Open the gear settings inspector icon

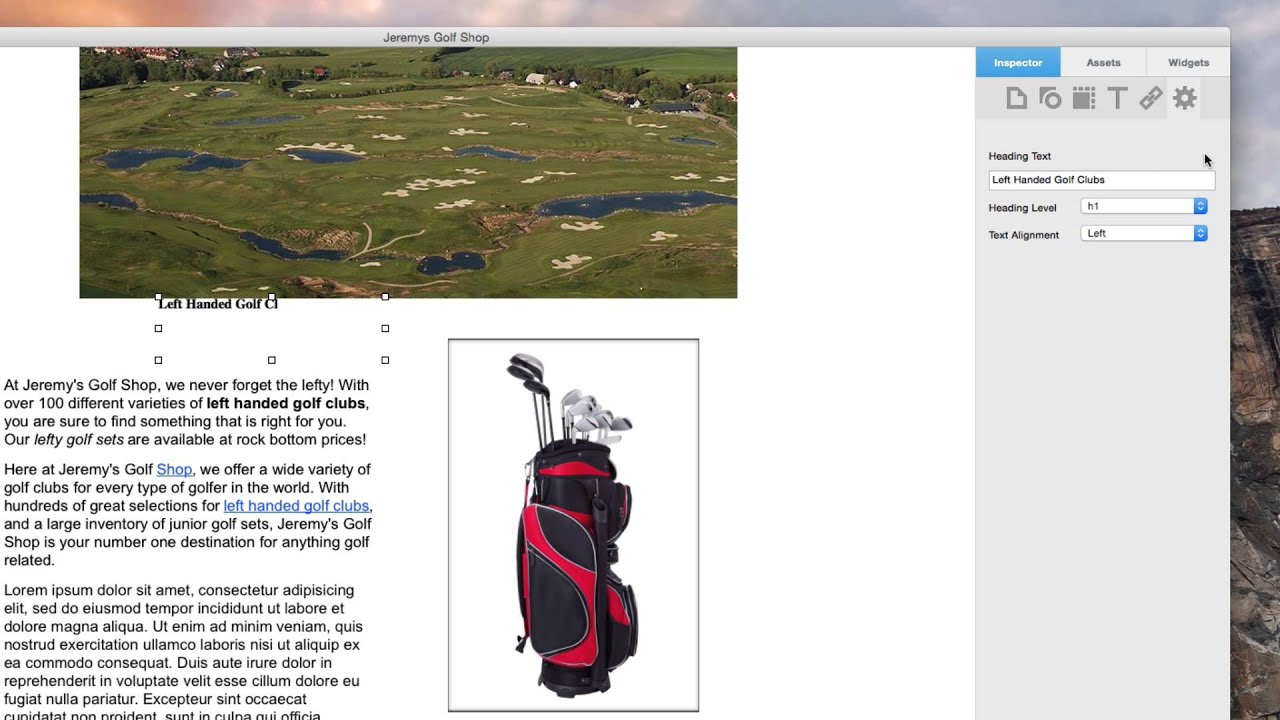click(1185, 98)
